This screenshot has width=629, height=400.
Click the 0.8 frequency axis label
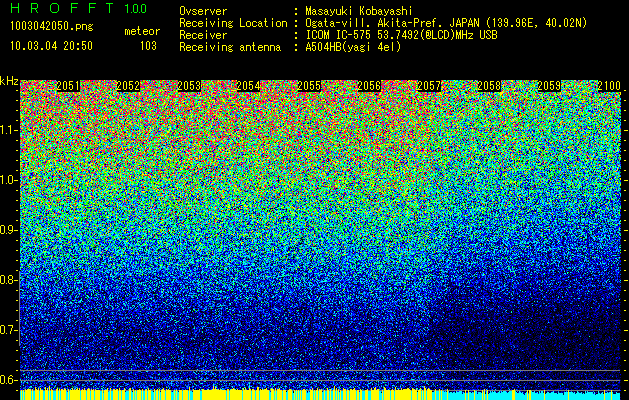[x=9, y=280]
